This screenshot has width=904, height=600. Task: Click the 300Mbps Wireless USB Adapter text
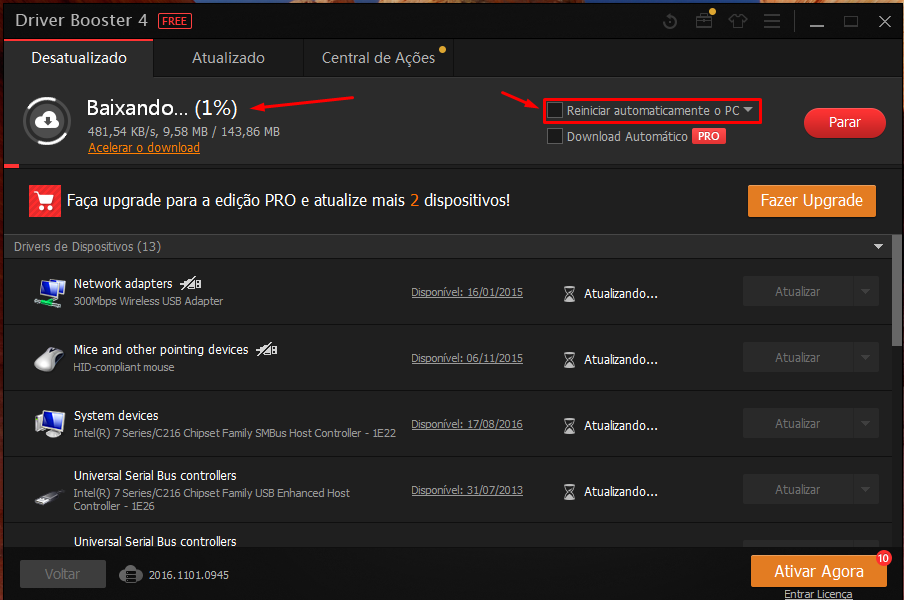point(148,301)
